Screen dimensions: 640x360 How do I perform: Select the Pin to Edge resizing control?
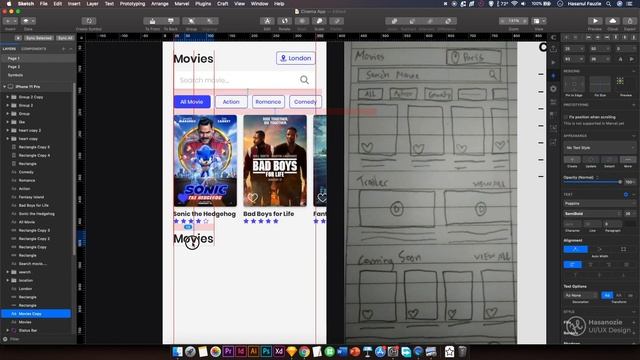[x=573, y=84]
